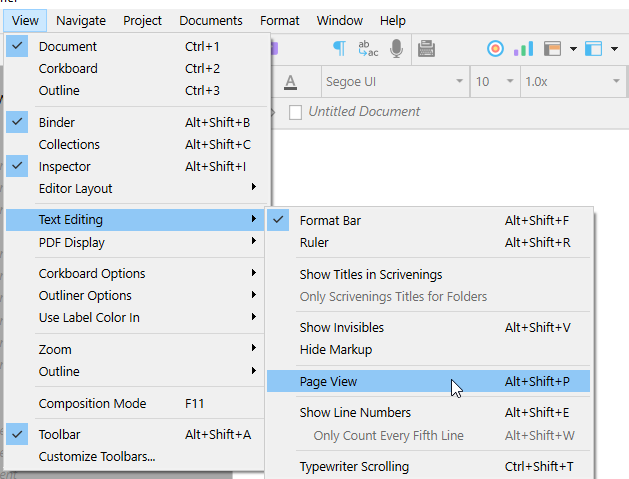Click the blue Layout panel icon

(x=593, y=49)
